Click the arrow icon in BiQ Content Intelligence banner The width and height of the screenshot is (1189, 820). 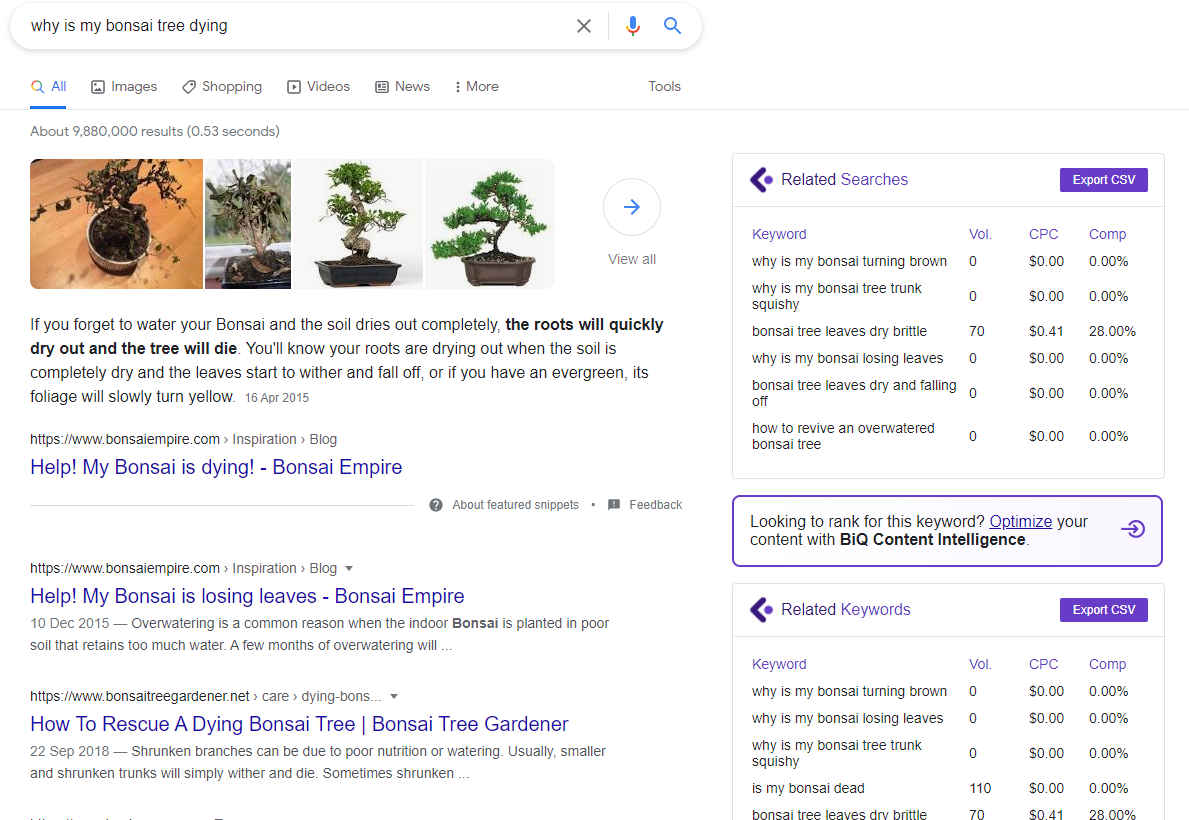click(x=1133, y=529)
